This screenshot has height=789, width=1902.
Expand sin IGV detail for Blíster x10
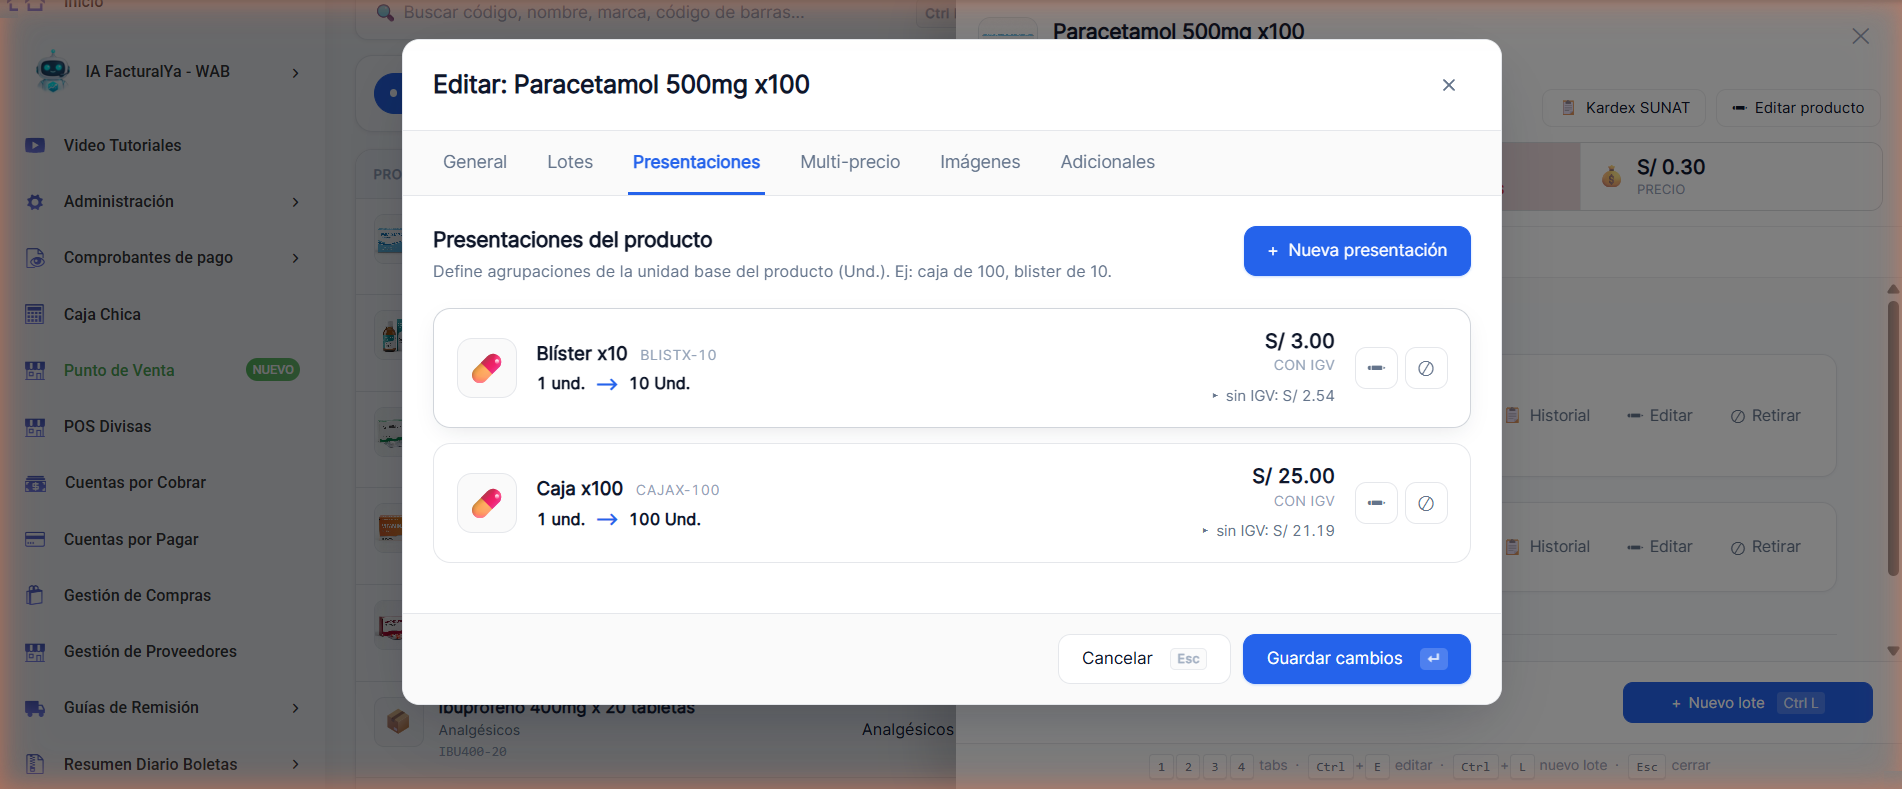tap(1273, 396)
